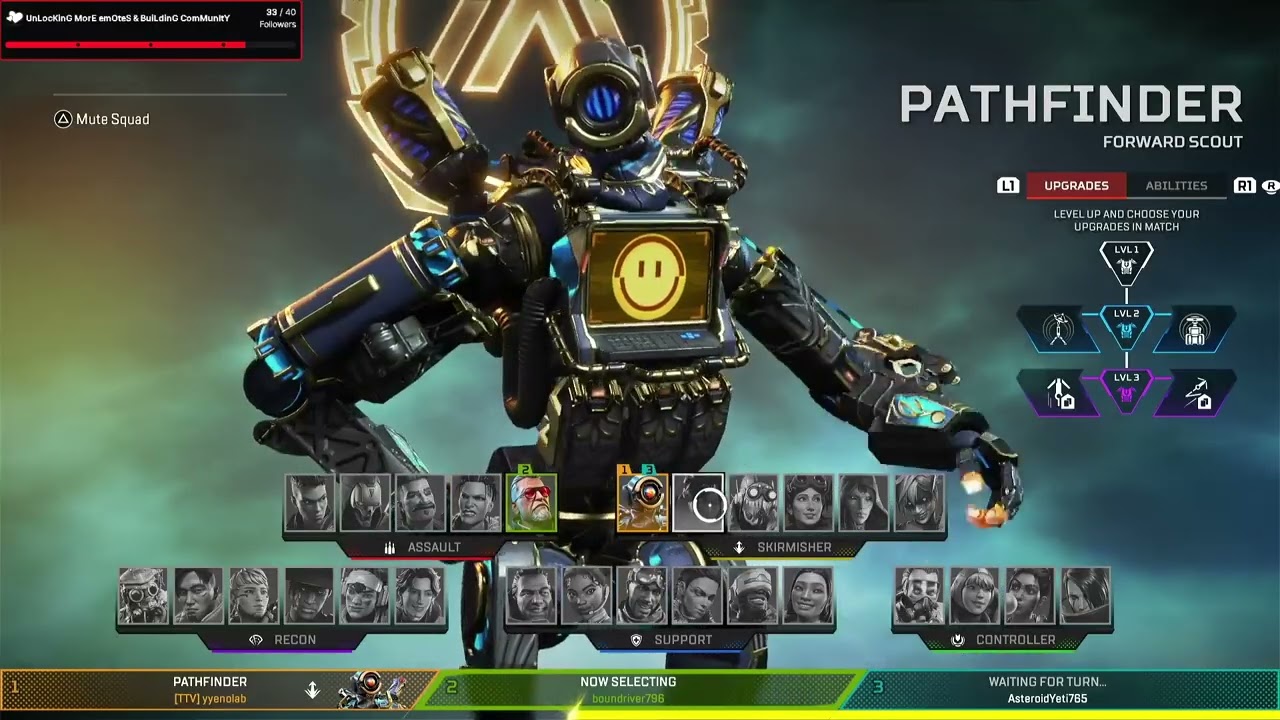Choose Crypto portrait in the Recon row
Screen dimensions: 1280x720
coord(198,596)
